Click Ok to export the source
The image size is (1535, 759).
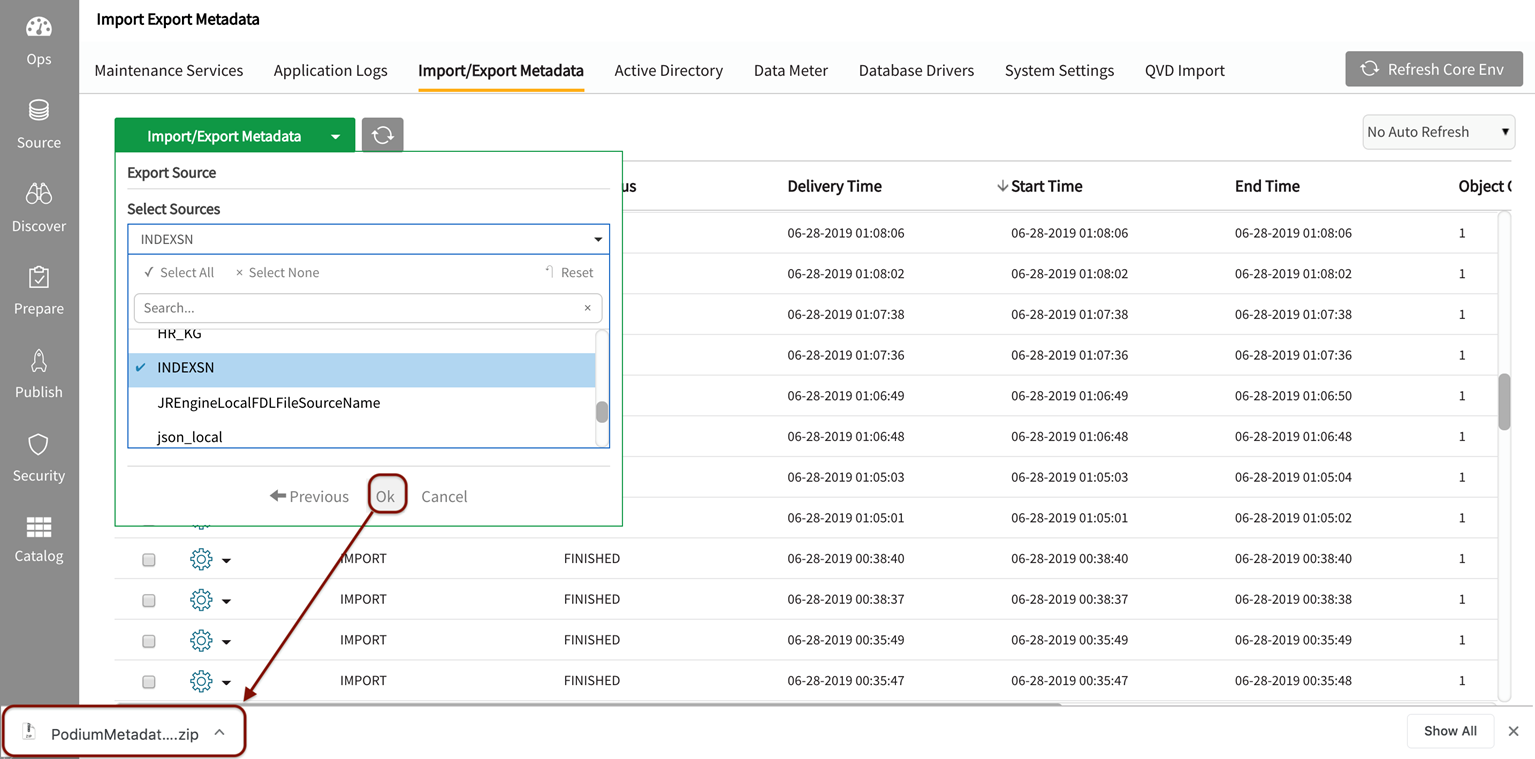click(x=385, y=496)
